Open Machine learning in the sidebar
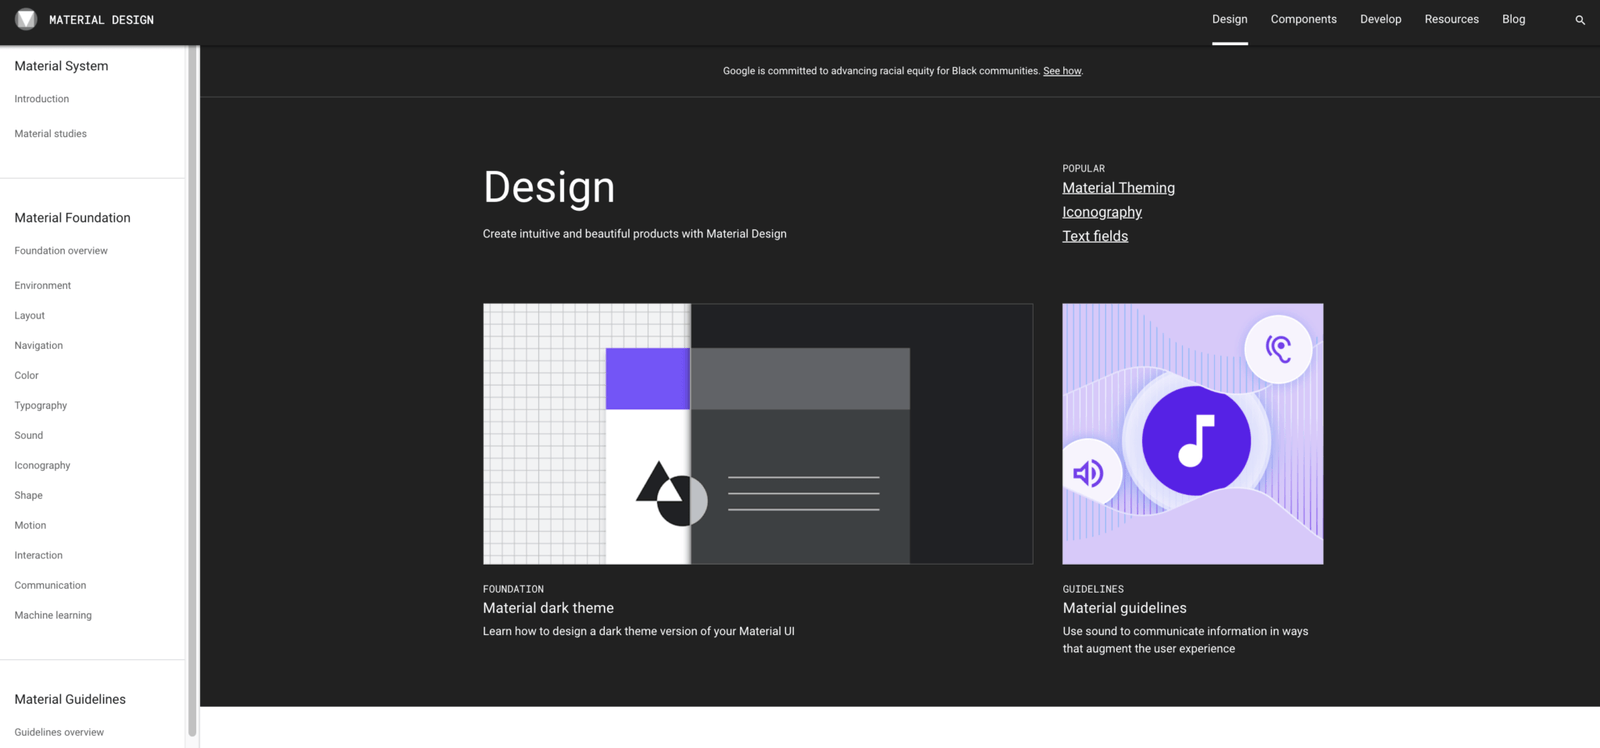Image resolution: width=1600 pixels, height=748 pixels. tap(53, 615)
